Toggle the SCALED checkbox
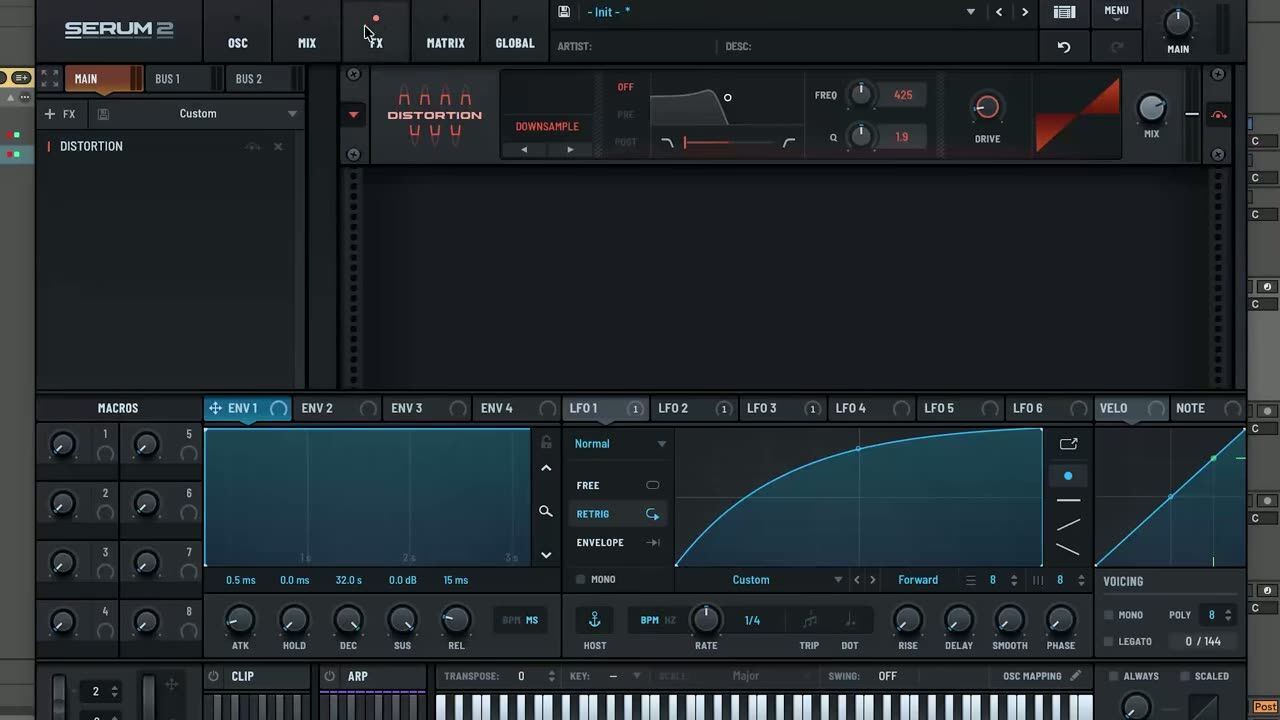This screenshot has width=1280, height=720. point(1184,677)
